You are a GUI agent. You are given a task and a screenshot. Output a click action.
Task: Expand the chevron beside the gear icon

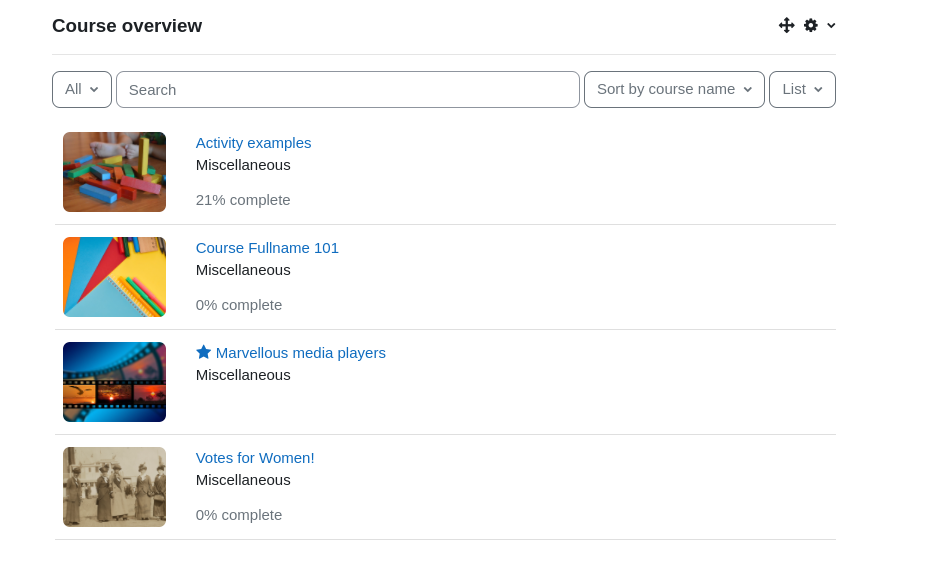(x=831, y=25)
